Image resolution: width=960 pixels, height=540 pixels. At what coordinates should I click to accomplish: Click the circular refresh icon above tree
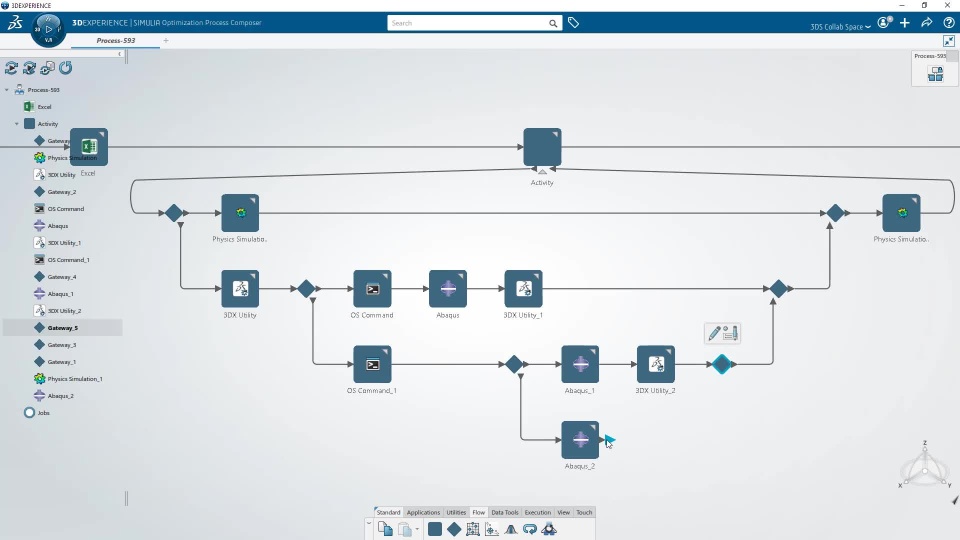tap(66, 68)
